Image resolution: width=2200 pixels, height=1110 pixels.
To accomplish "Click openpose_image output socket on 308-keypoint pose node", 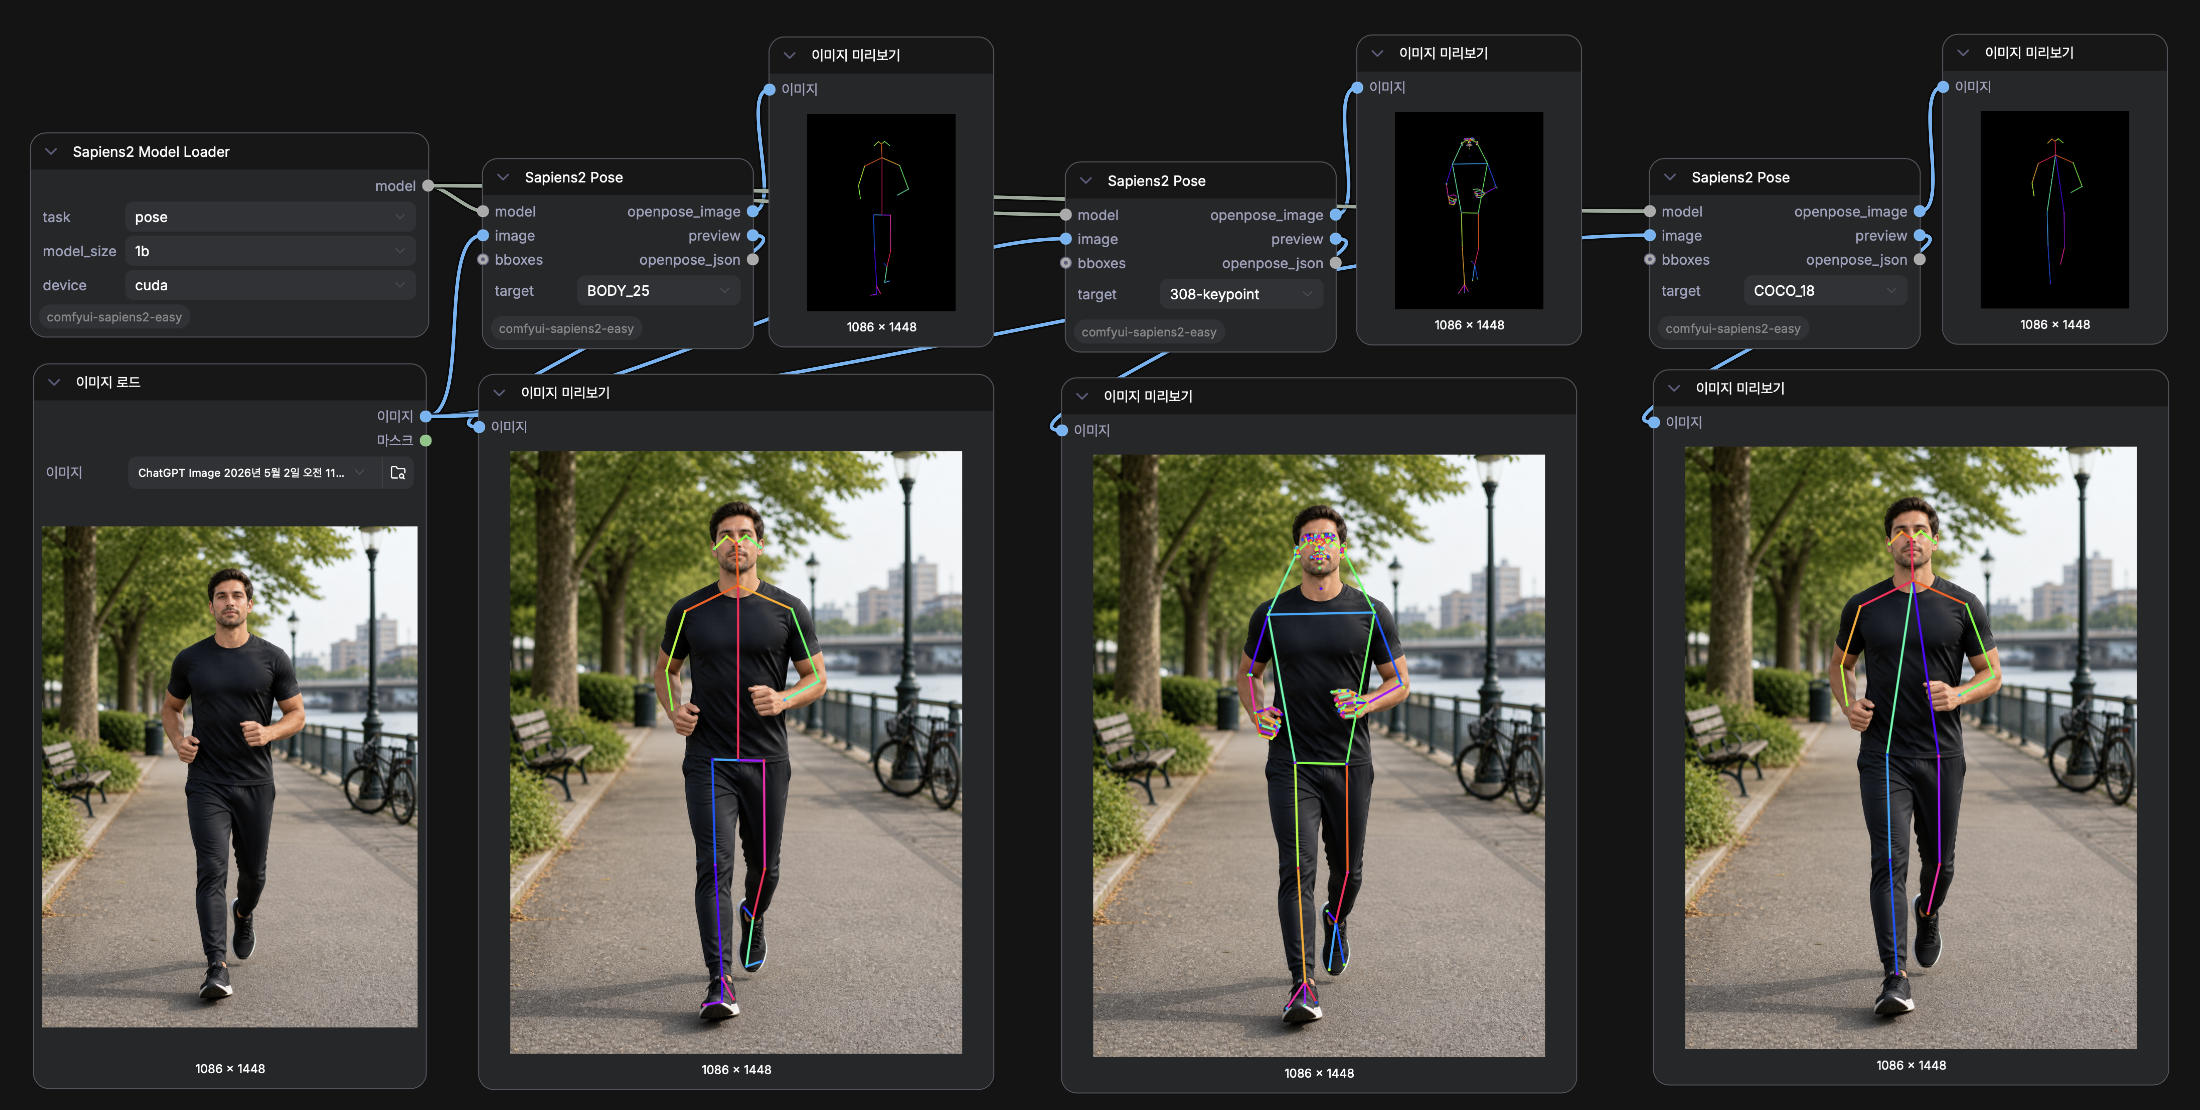I will pos(1336,215).
